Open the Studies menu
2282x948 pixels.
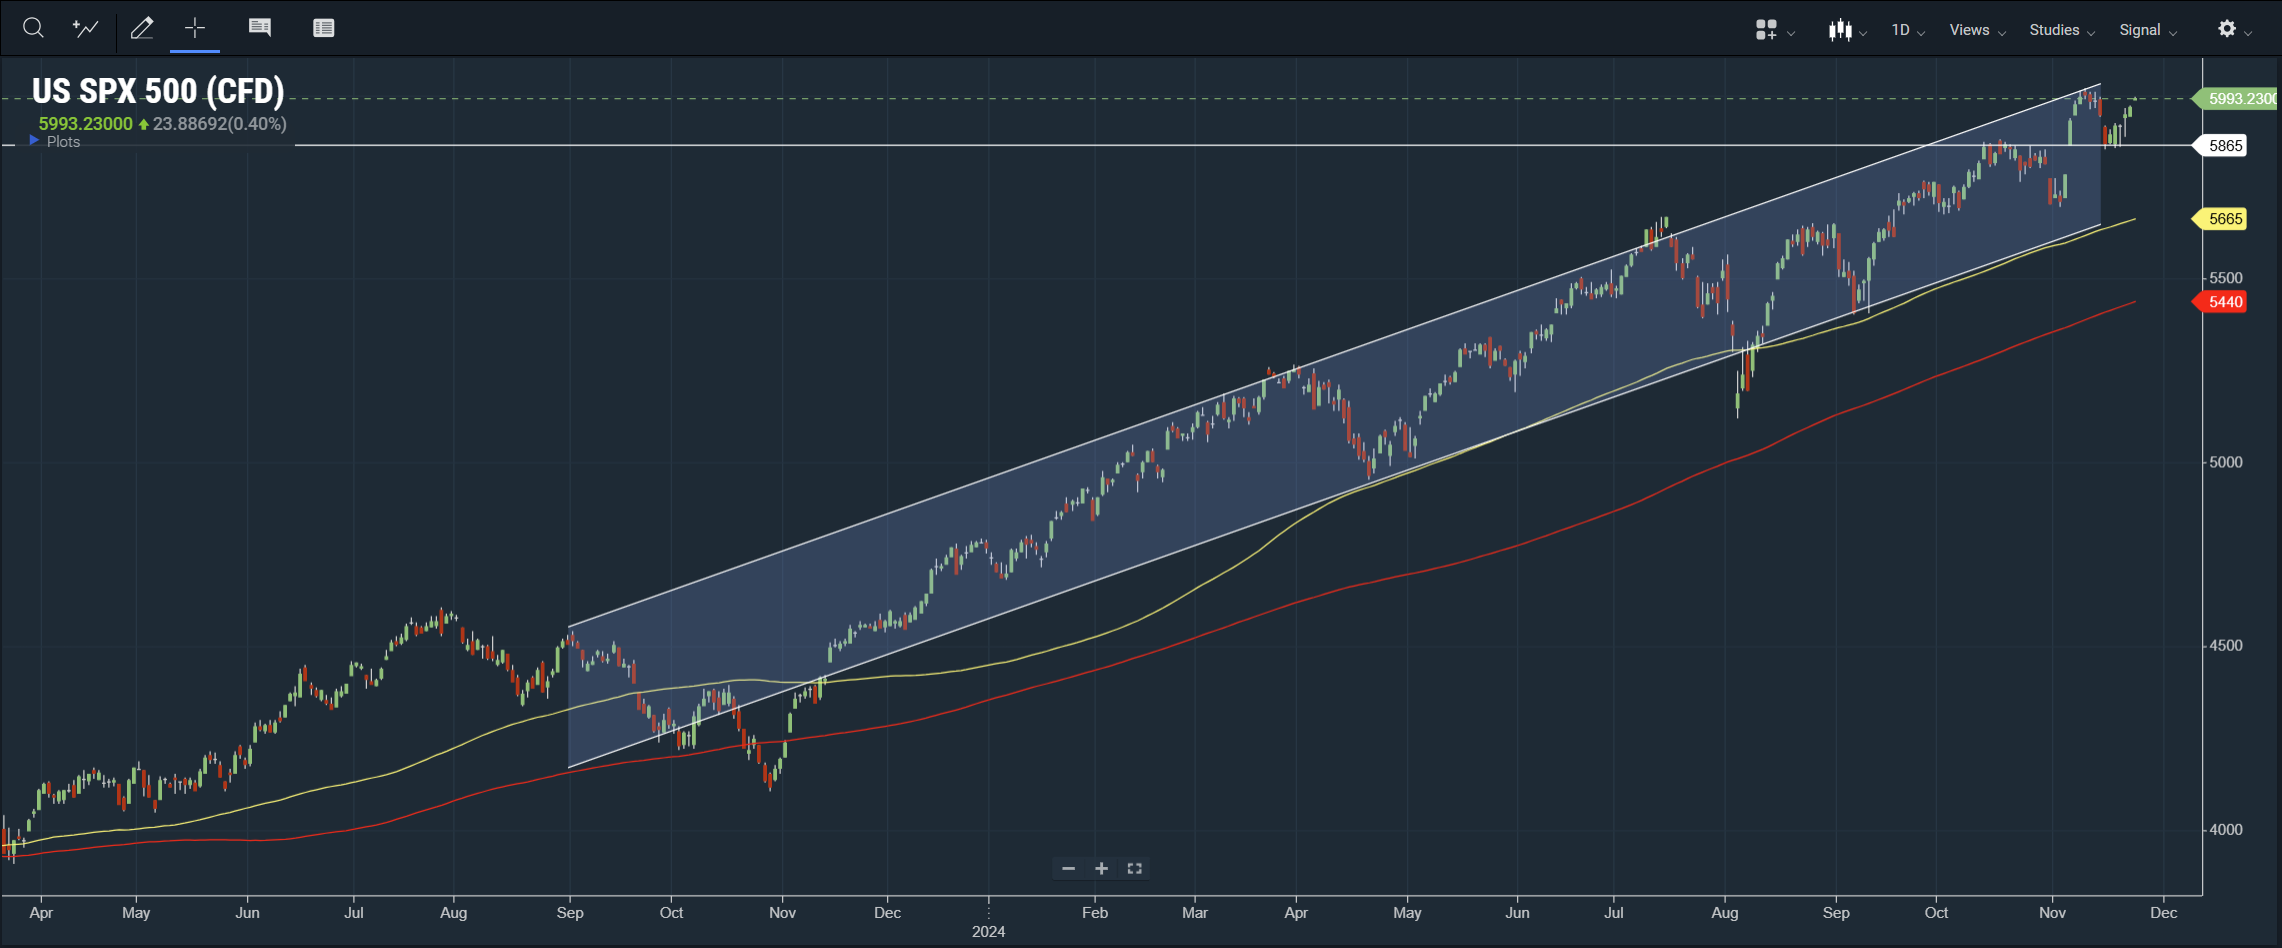(2062, 30)
